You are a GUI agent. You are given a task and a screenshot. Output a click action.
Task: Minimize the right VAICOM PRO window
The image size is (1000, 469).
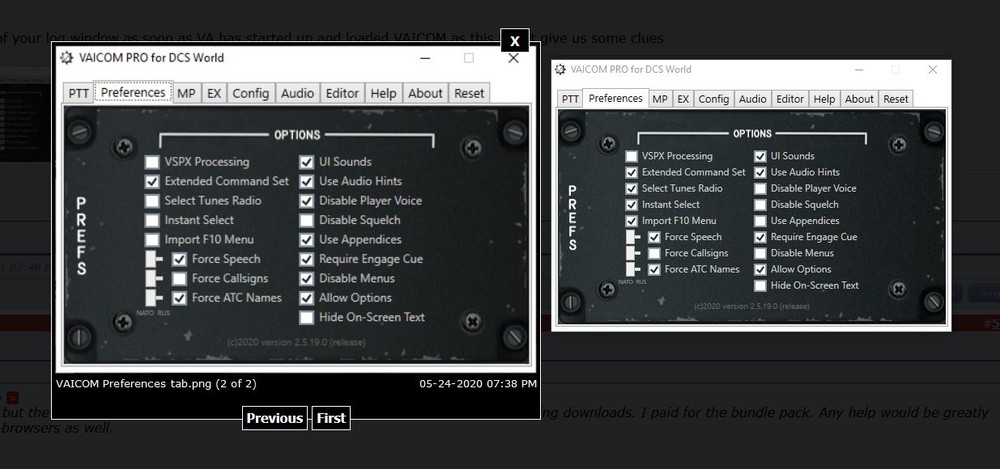[859, 70]
